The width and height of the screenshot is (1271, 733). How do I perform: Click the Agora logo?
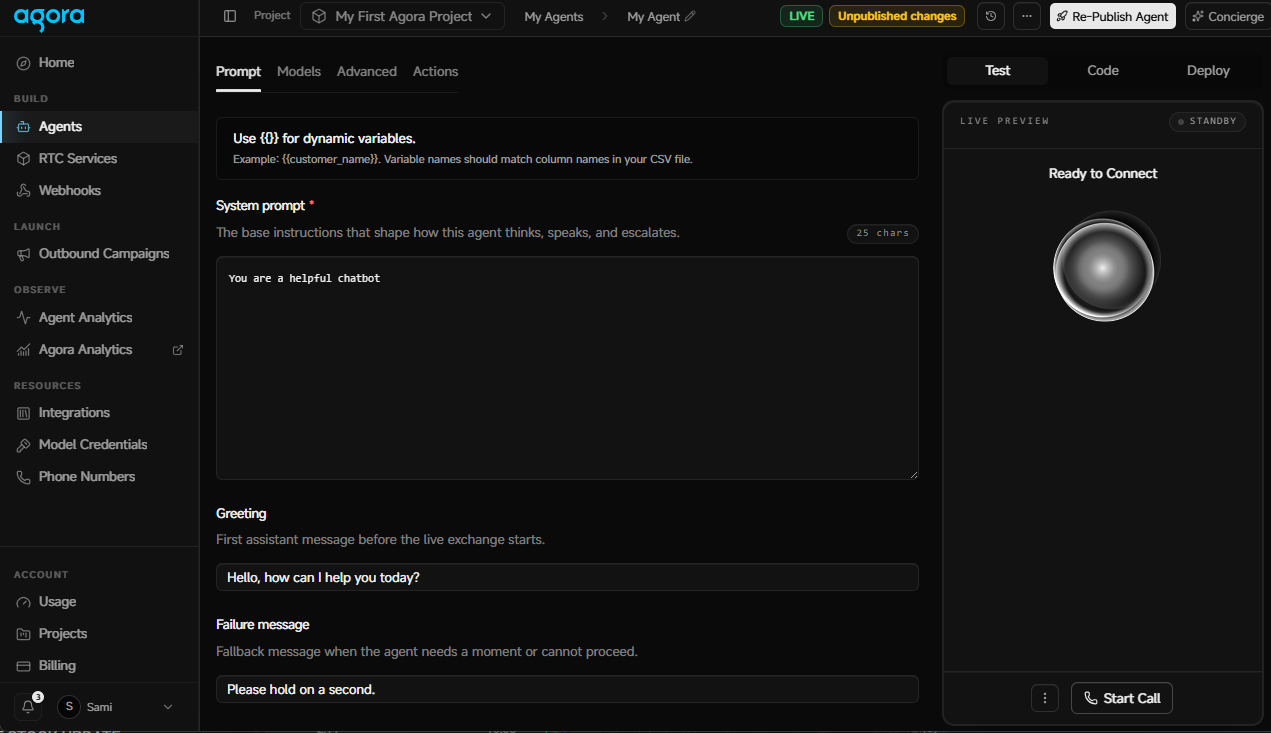click(x=49, y=17)
